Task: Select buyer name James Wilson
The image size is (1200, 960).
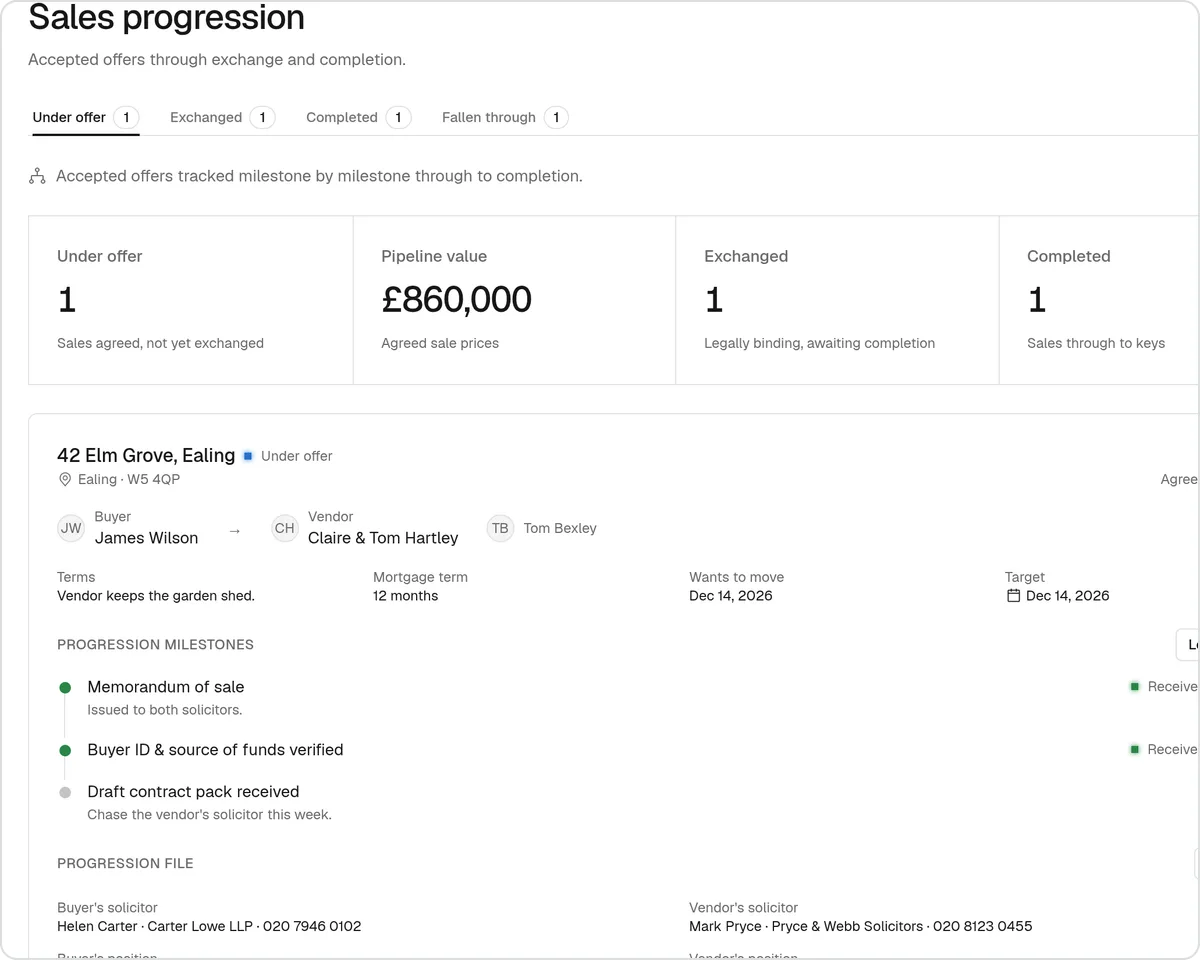Action: [x=147, y=538]
